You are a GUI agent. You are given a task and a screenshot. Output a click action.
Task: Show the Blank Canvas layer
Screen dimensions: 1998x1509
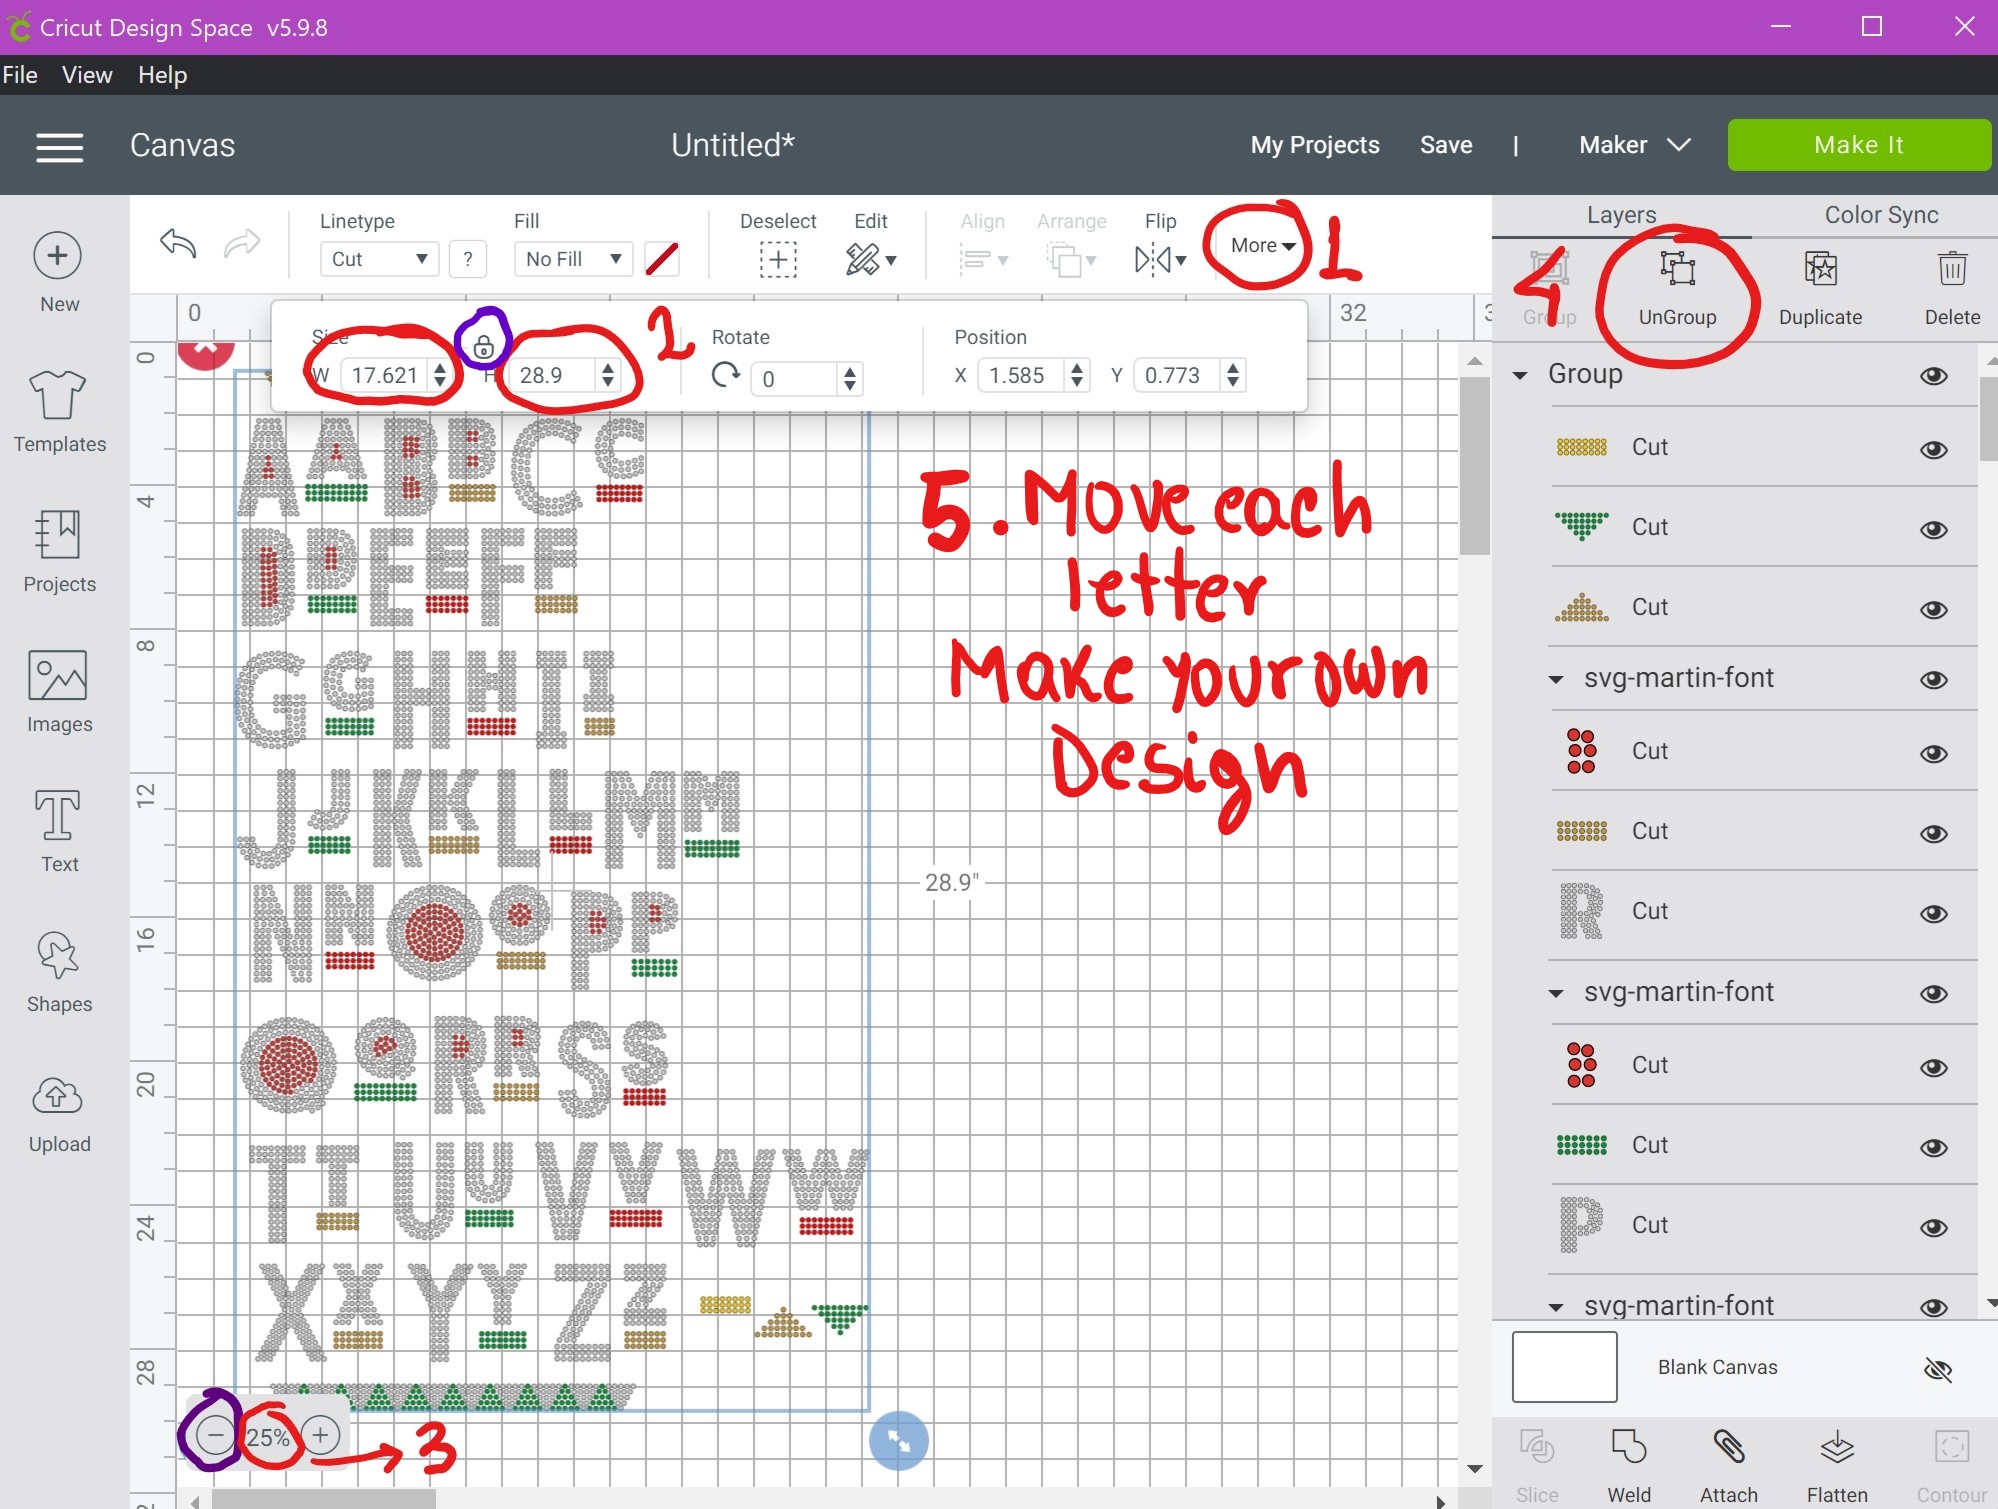coord(1937,1369)
